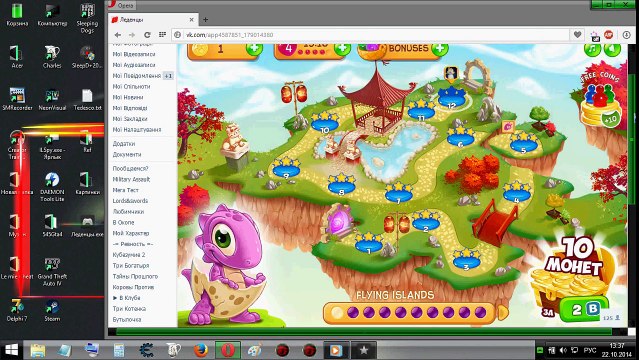The width and height of the screenshot is (639, 360).
Task: Open the В Окопе app link
Action: pyautogui.click(x=123, y=222)
